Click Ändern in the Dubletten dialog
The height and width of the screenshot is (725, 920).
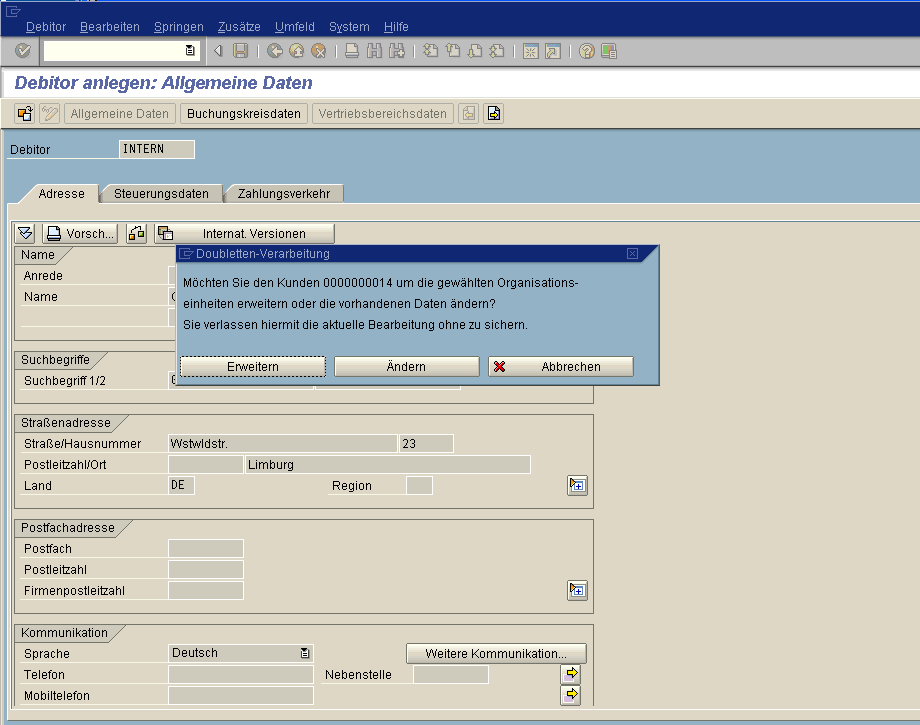pos(407,367)
